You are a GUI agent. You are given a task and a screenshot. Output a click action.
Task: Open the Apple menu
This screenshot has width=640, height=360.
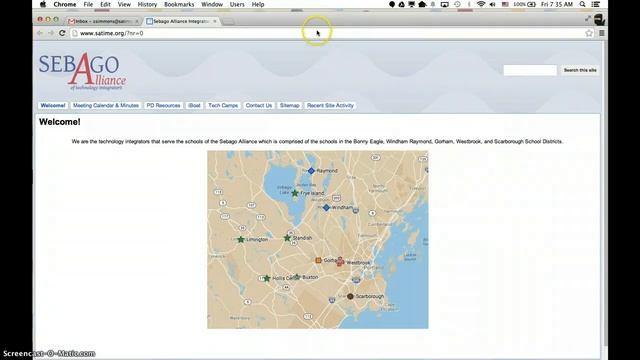click(x=43, y=4)
